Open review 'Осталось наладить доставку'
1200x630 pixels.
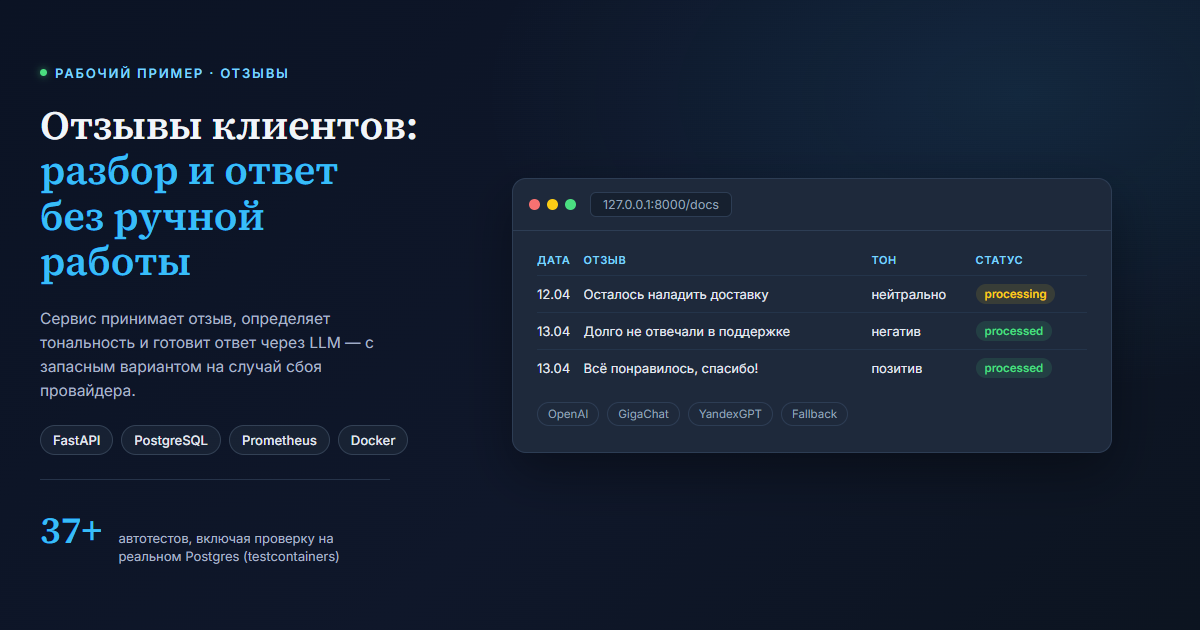(x=676, y=294)
